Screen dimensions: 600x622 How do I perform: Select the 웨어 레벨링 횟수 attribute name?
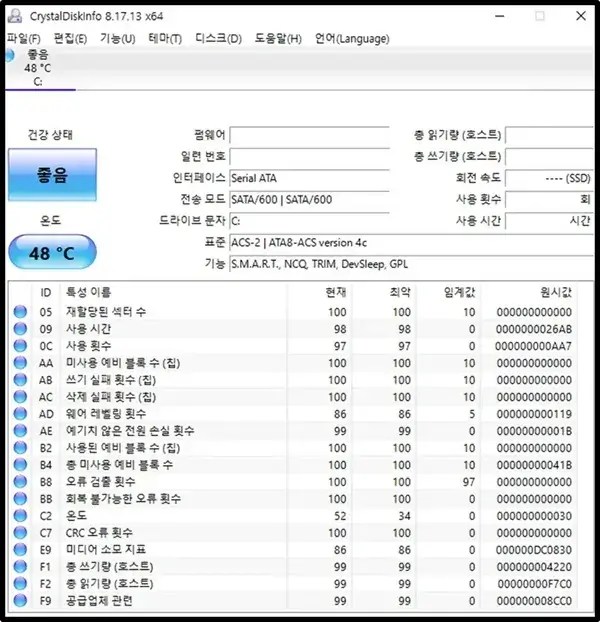tap(106, 414)
